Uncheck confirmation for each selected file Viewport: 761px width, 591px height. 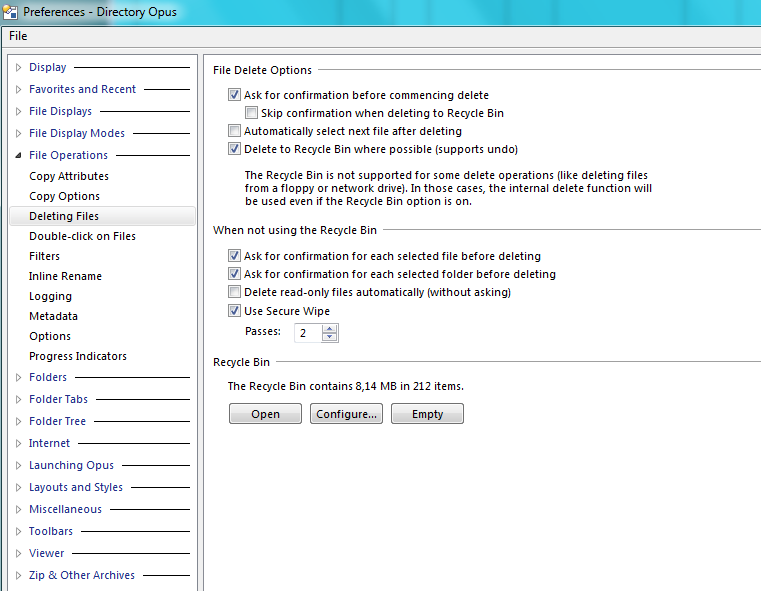[234, 256]
